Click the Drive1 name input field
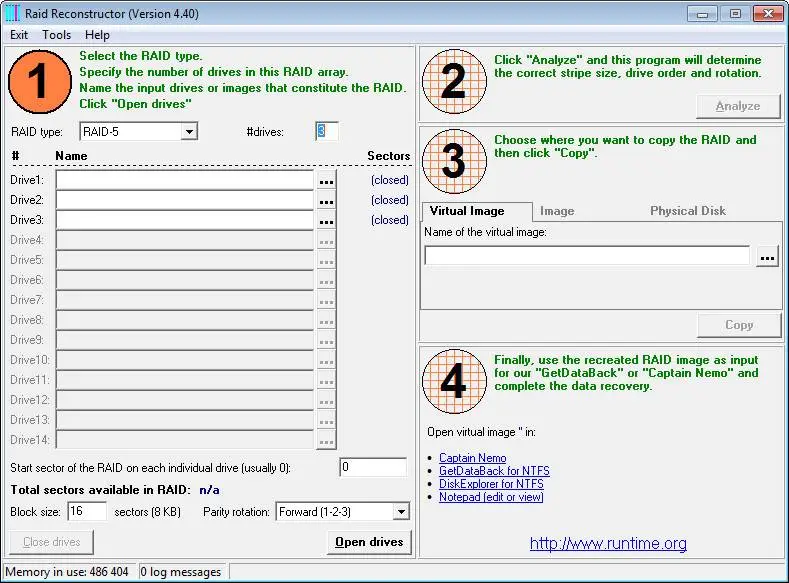 pyautogui.click(x=185, y=180)
